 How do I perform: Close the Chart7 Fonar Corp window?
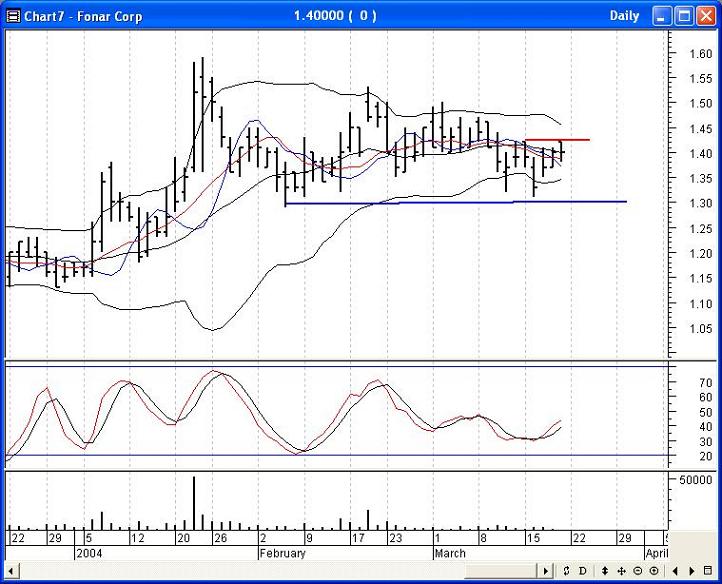pyautogui.click(x=705, y=16)
